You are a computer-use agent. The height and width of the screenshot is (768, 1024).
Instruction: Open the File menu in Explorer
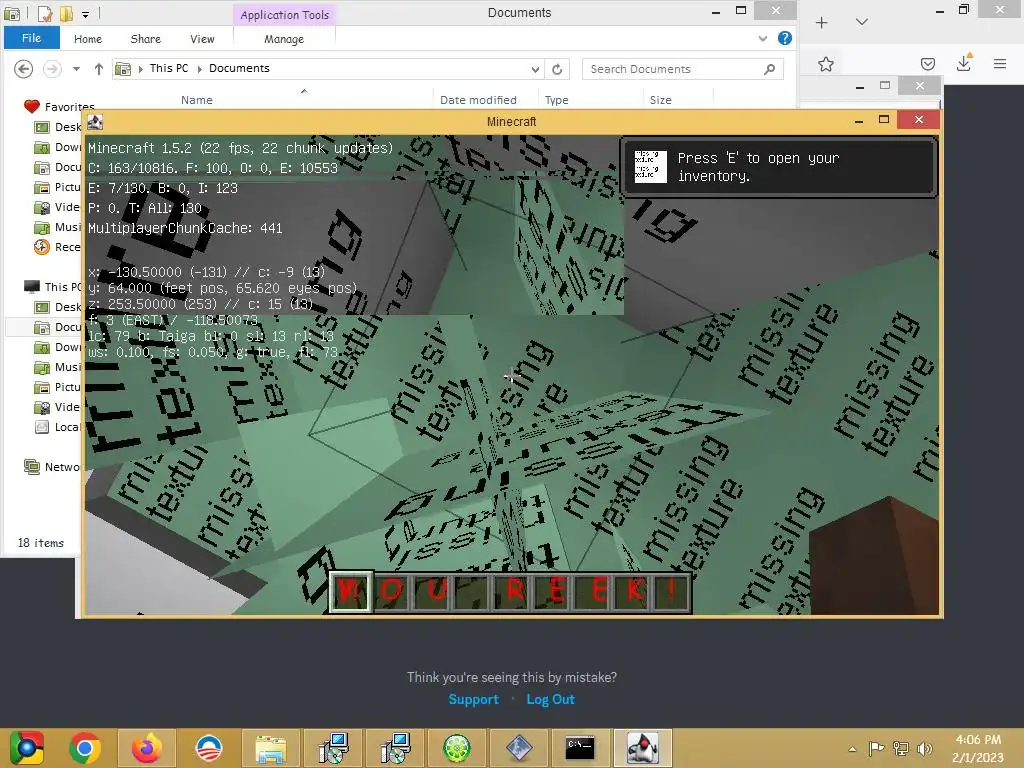point(31,38)
